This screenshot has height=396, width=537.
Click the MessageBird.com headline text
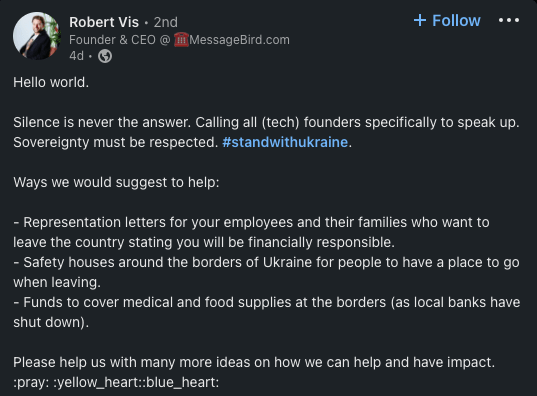coord(239,40)
